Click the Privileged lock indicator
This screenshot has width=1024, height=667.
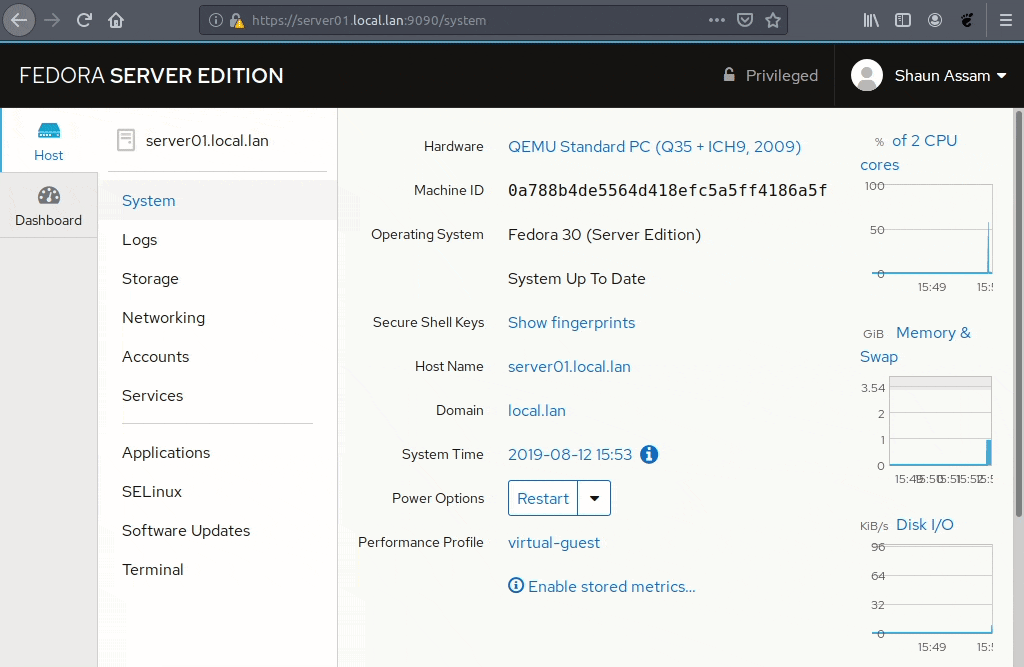tap(770, 75)
